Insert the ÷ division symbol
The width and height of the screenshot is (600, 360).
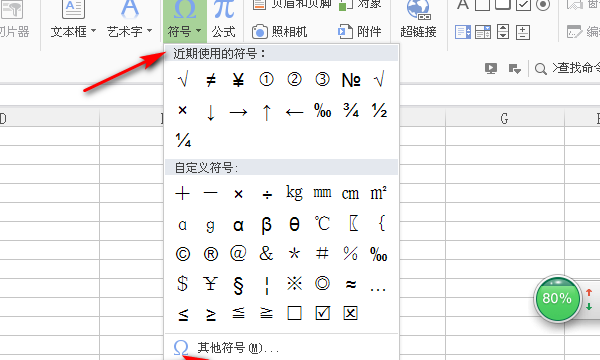(x=267, y=195)
